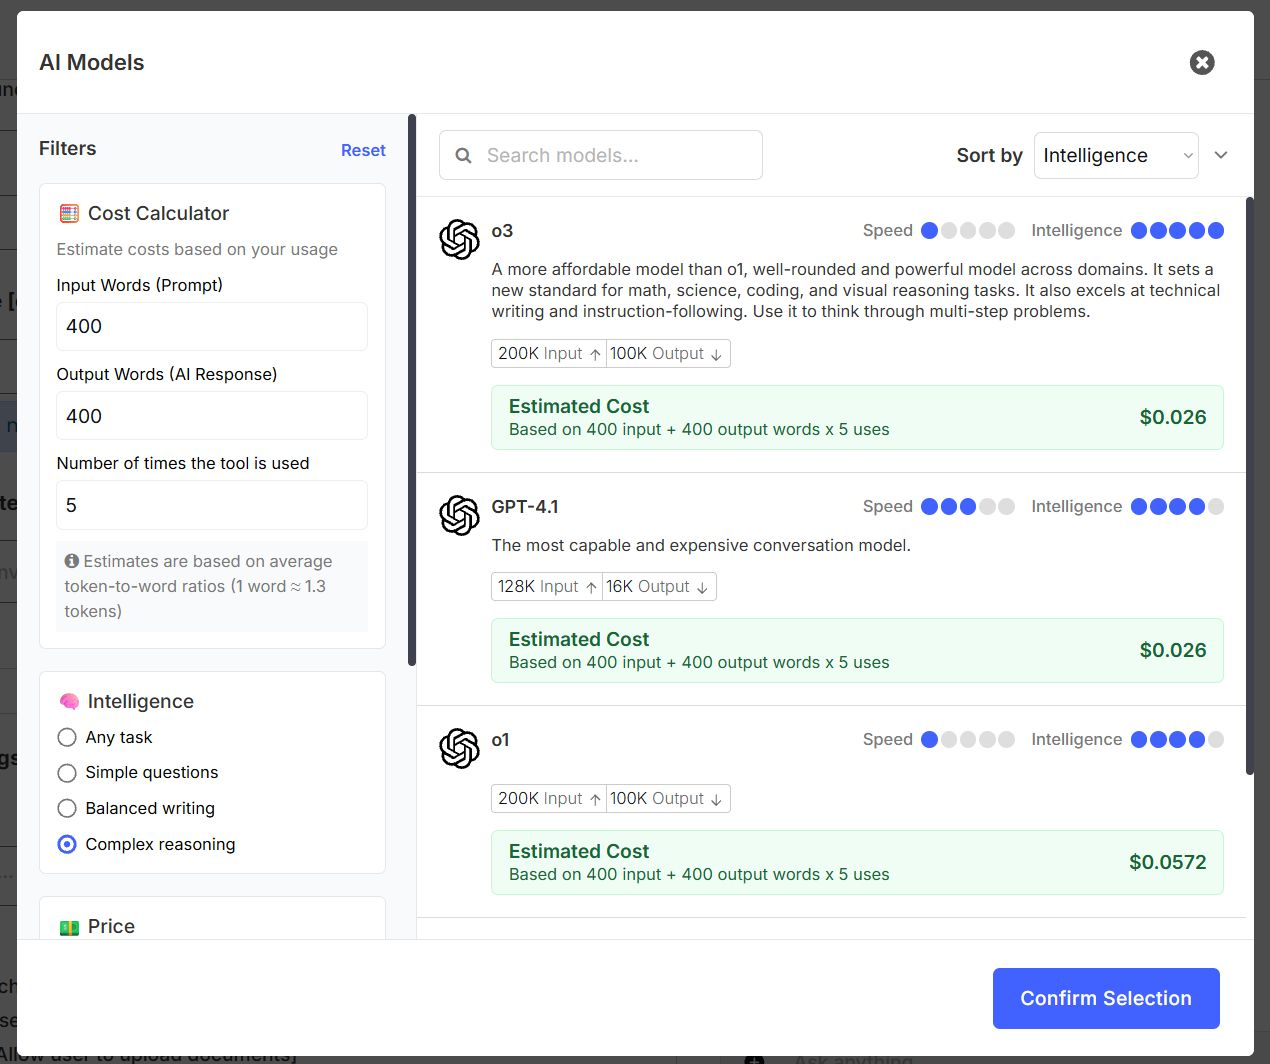This screenshot has width=1270, height=1064.
Task: Choose the Simple questions radio option
Action: click(x=67, y=773)
